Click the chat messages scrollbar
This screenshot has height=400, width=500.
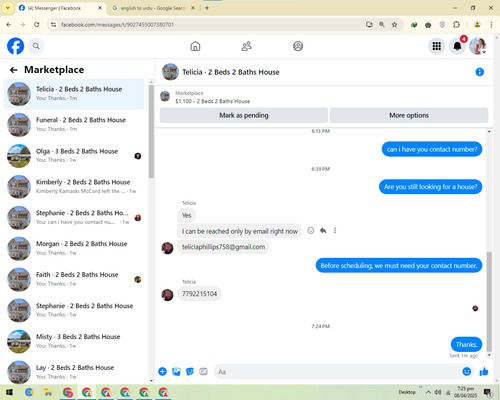tap(489, 302)
